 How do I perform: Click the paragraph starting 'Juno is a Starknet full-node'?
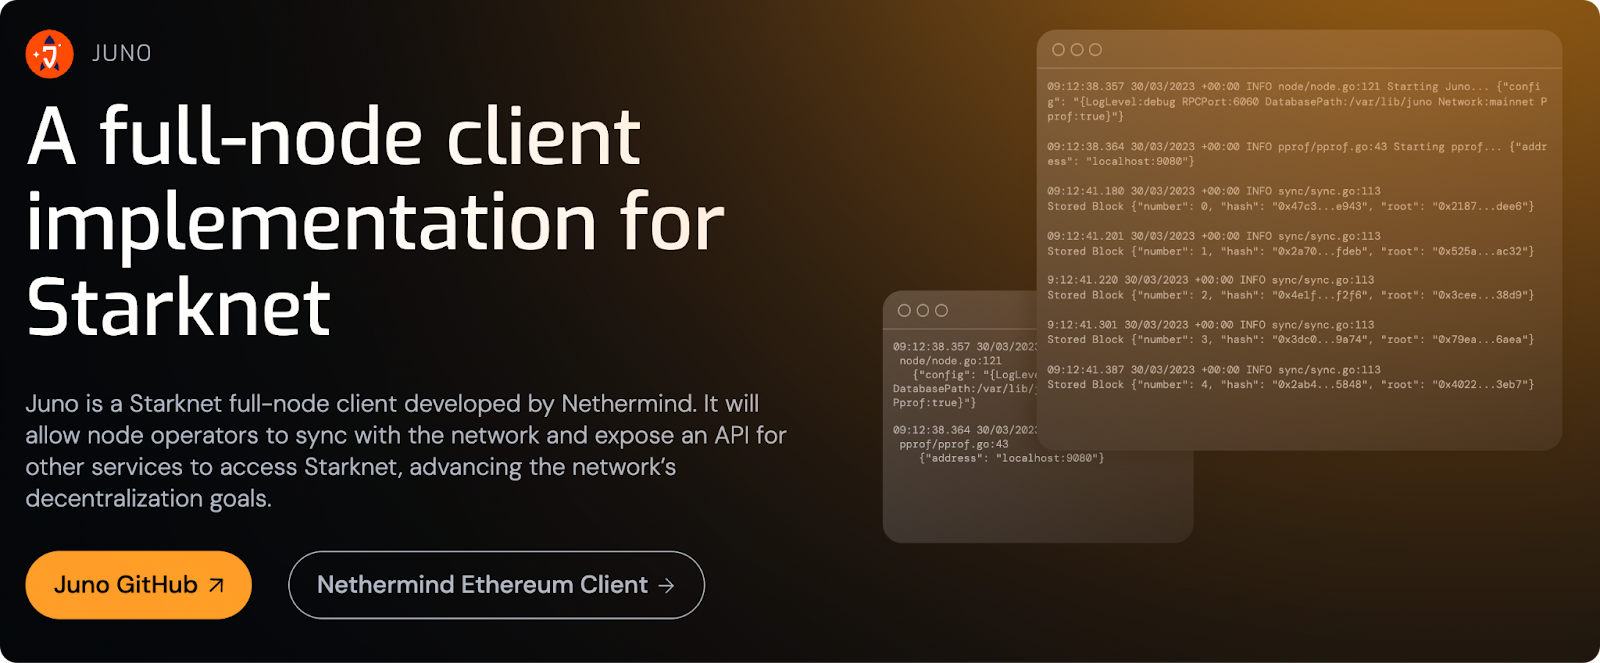click(406, 451)
